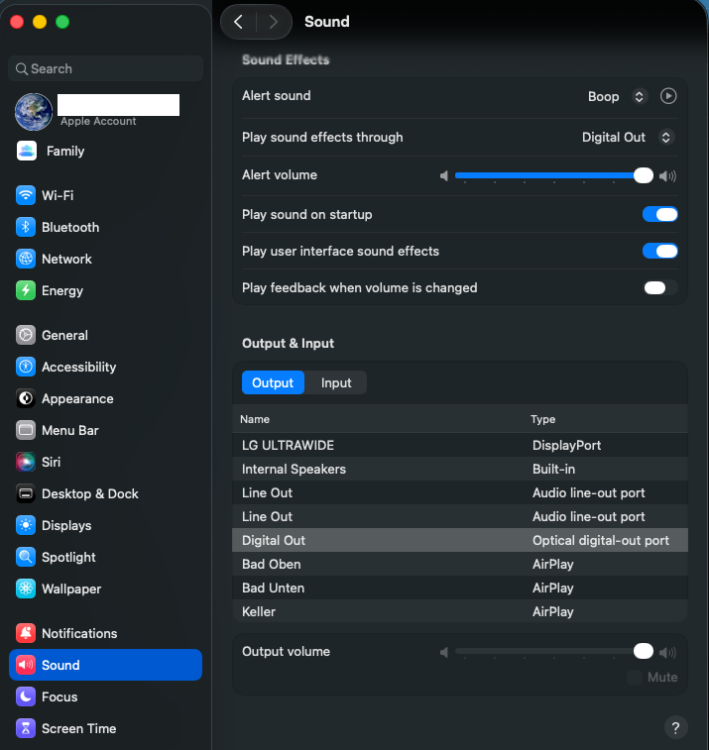Open Wi-Fi settings icon
The height and width of the screenshot is (750, 709).
click(26, 195)
